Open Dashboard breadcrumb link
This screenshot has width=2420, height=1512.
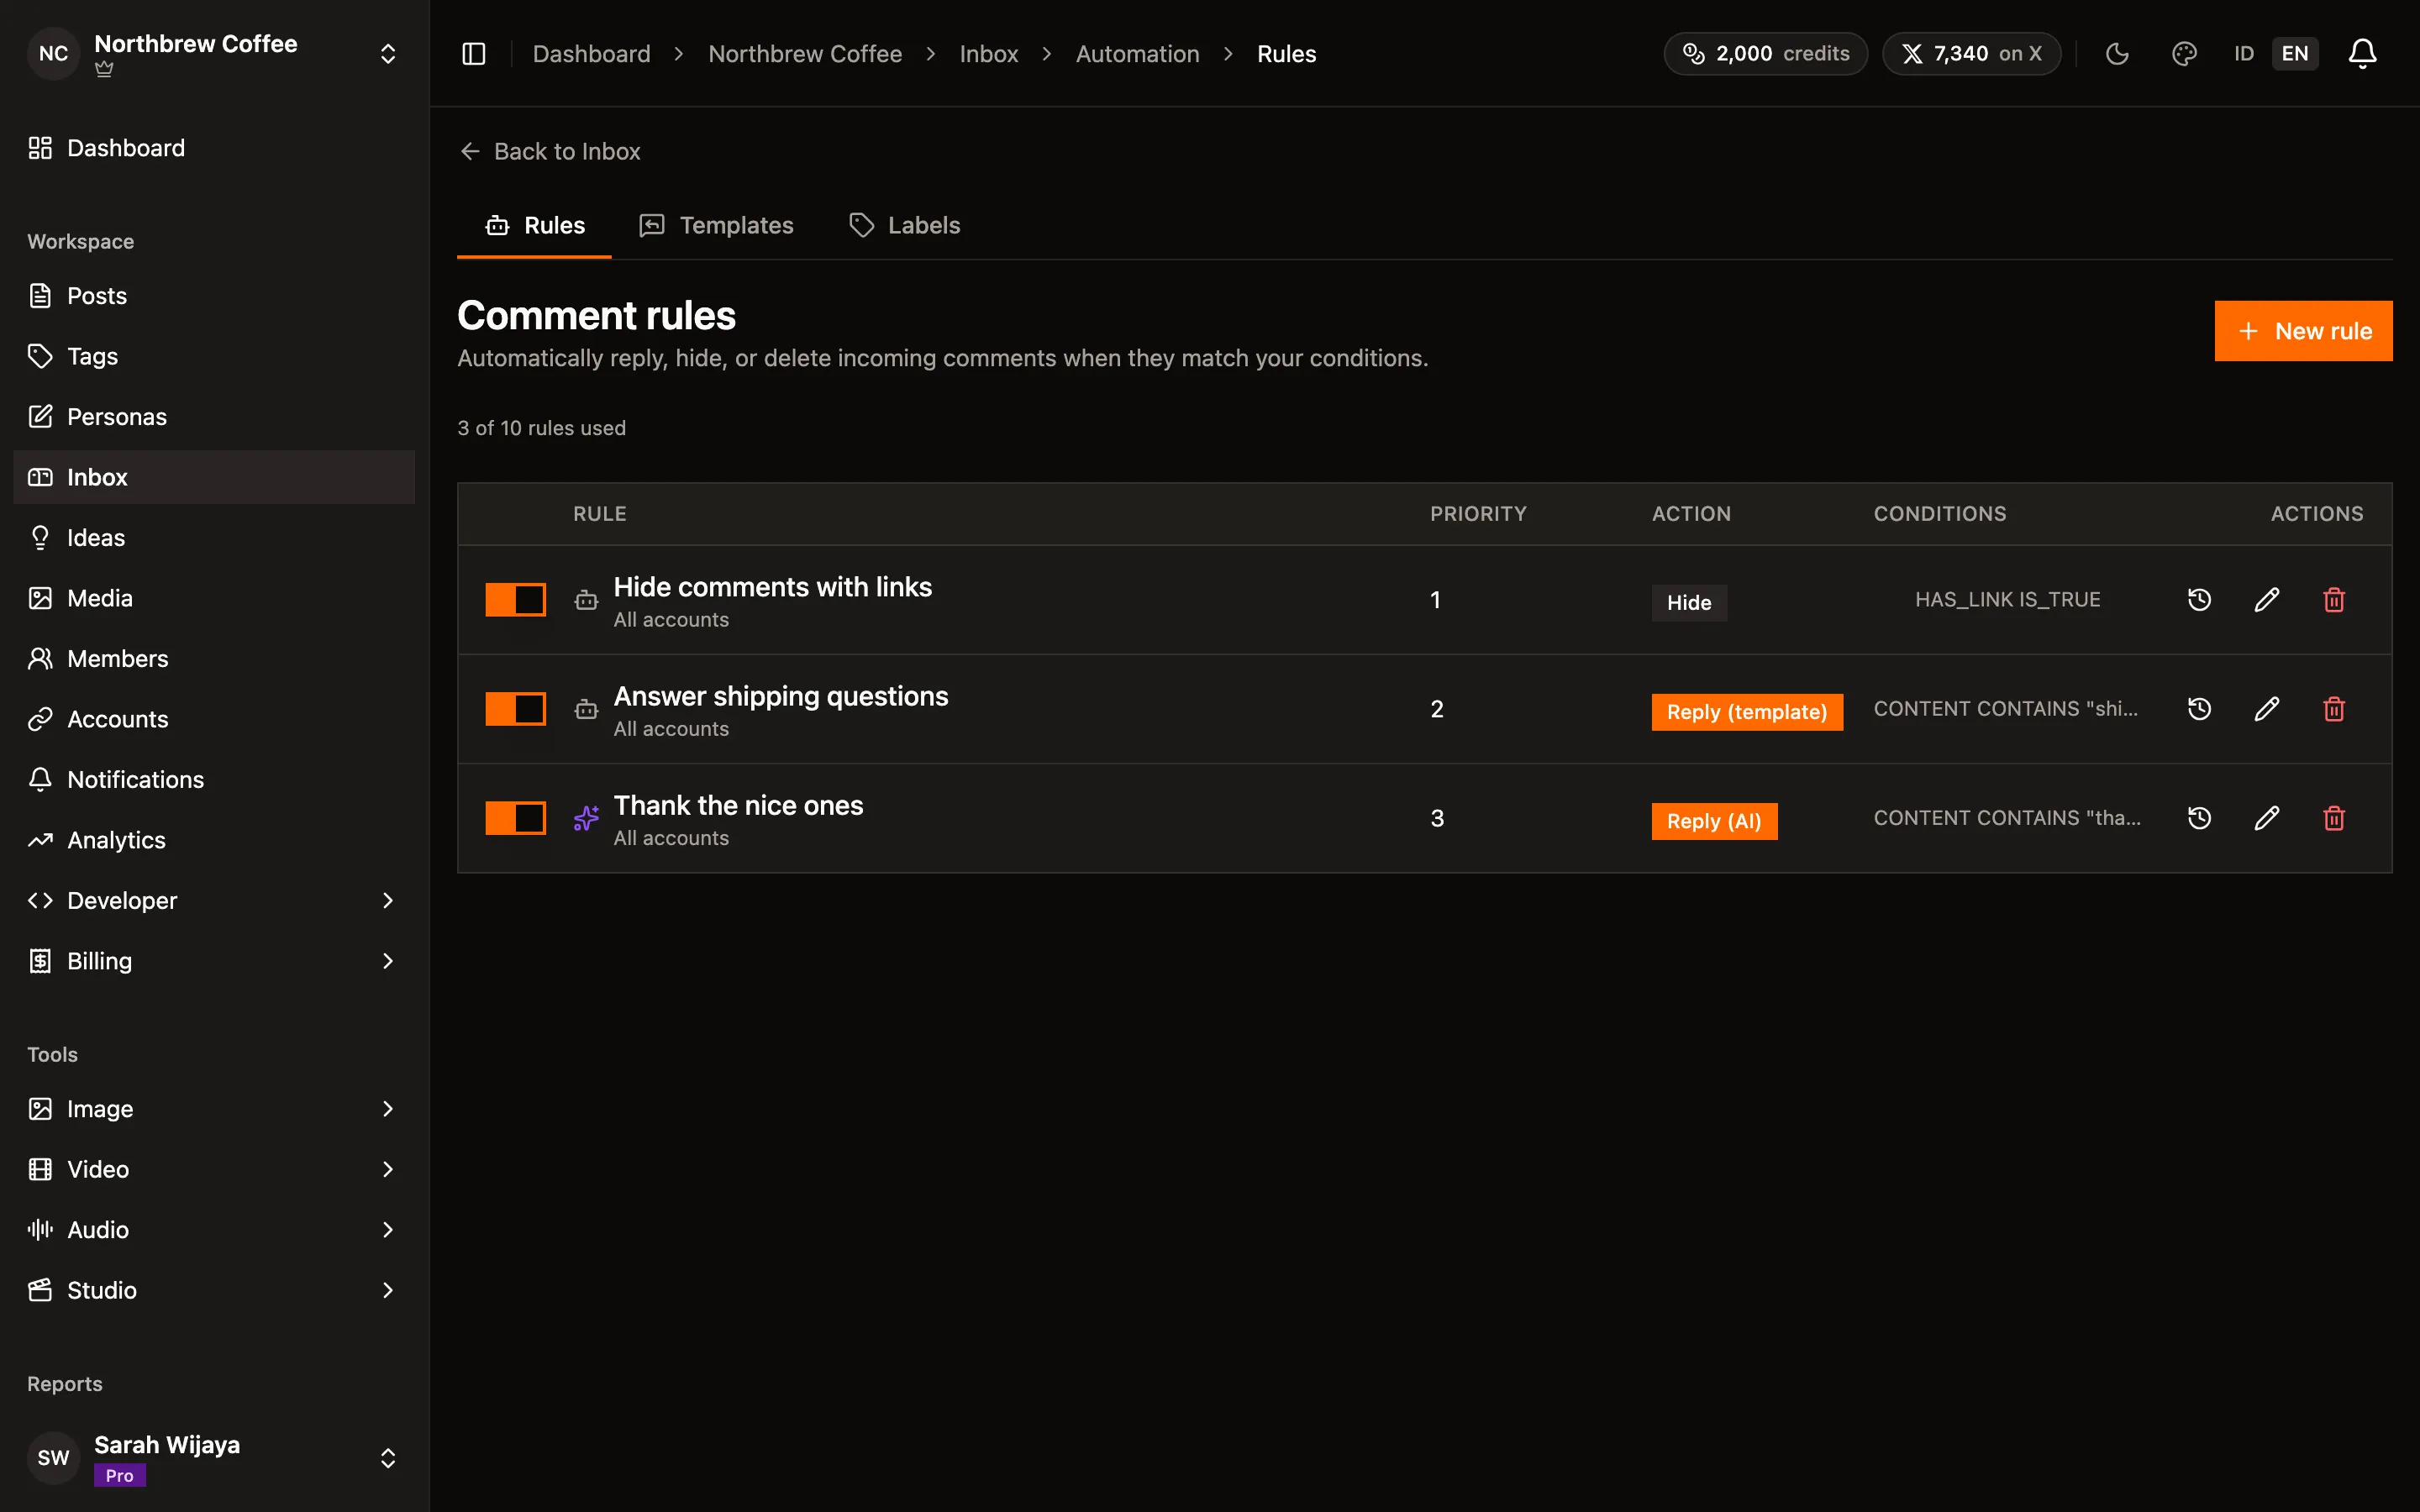591,54
